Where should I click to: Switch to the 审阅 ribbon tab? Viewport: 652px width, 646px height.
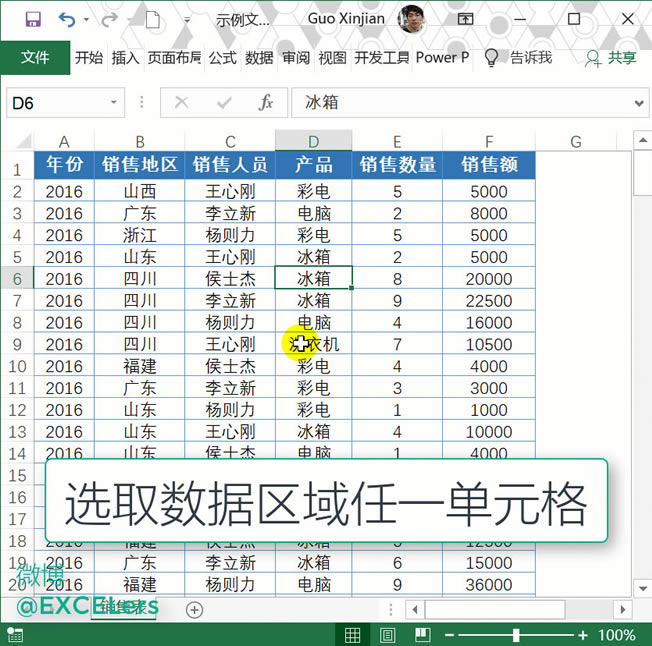click(x=296, y=57)
